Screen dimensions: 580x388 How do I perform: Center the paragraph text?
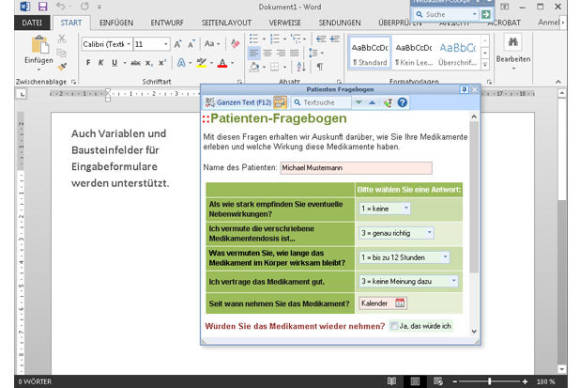tap(267, 53)
